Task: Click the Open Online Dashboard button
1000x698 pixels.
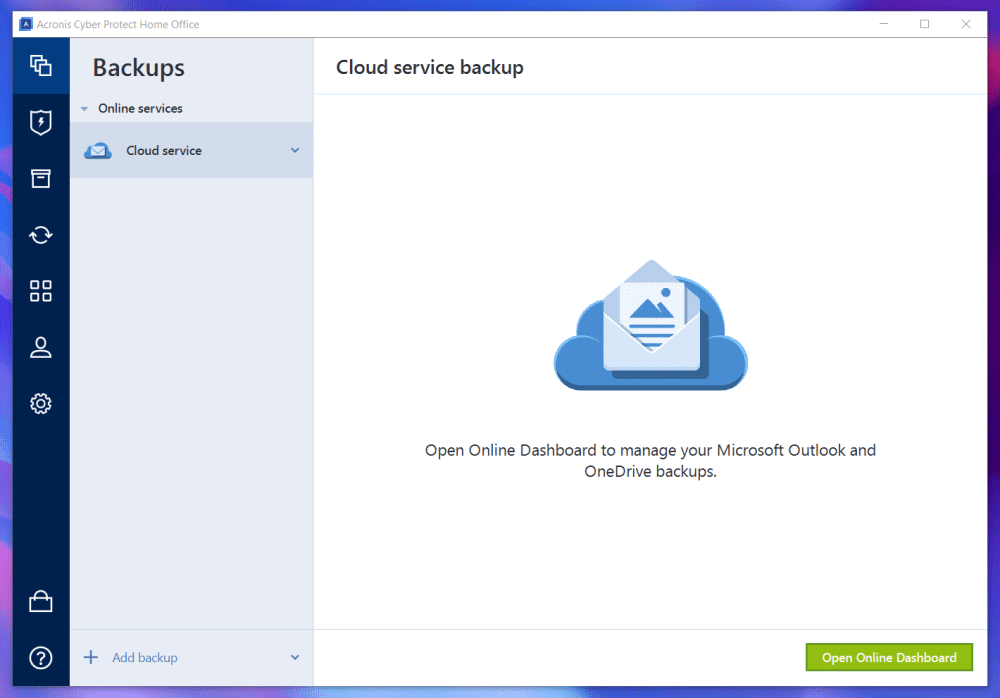Action: coord(889,657)
